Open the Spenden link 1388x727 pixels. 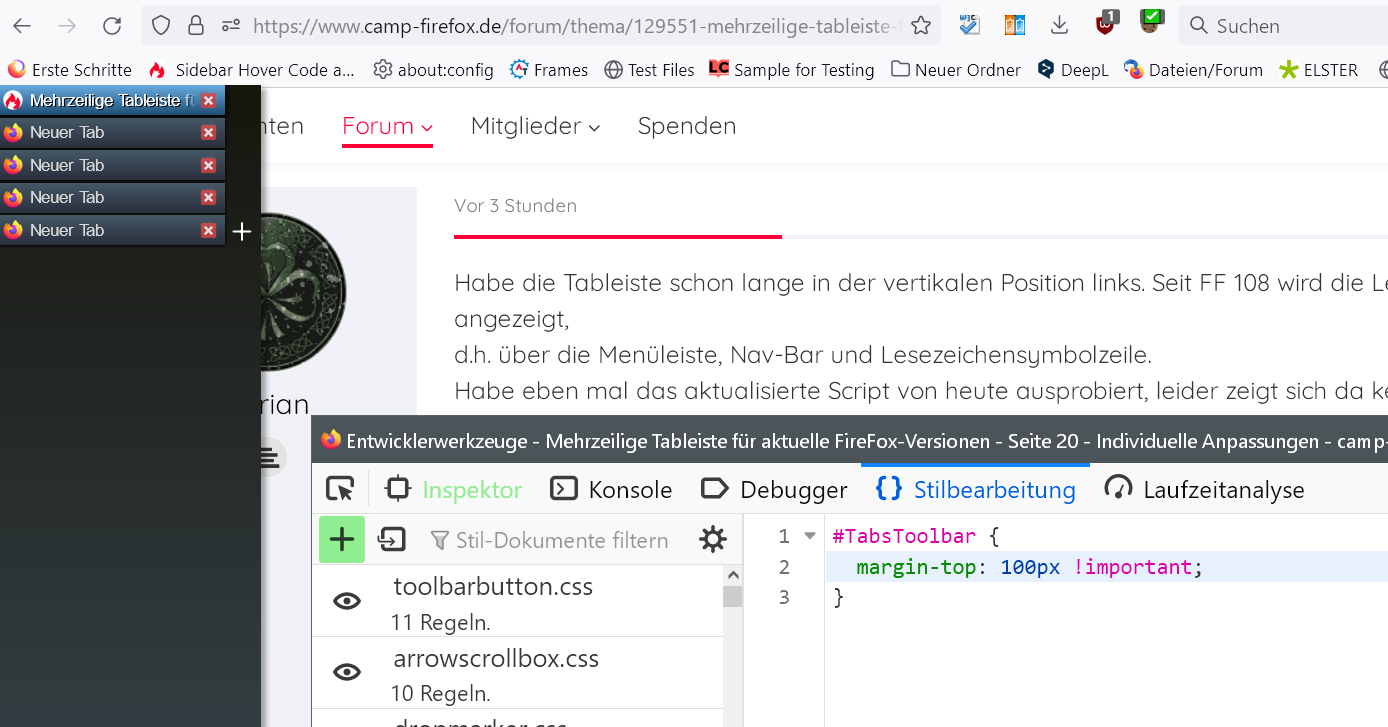687,126
